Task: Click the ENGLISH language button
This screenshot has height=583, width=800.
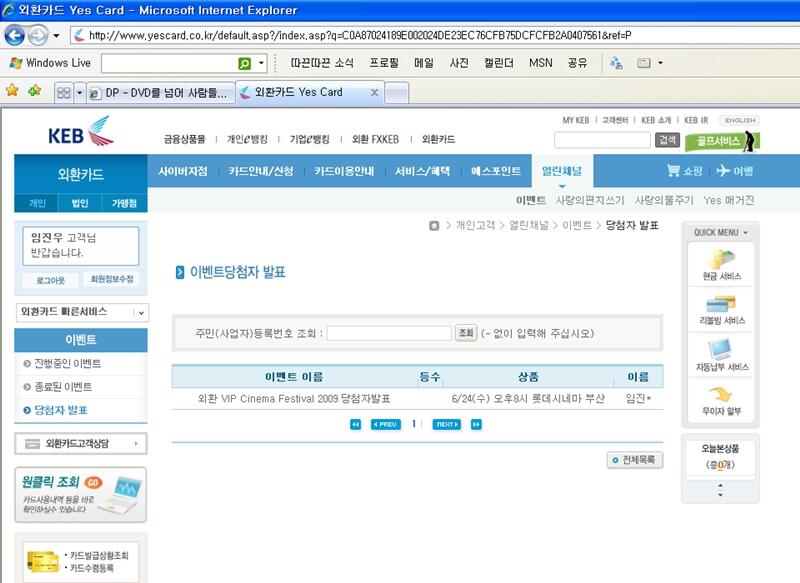Action: click(740, 120)
